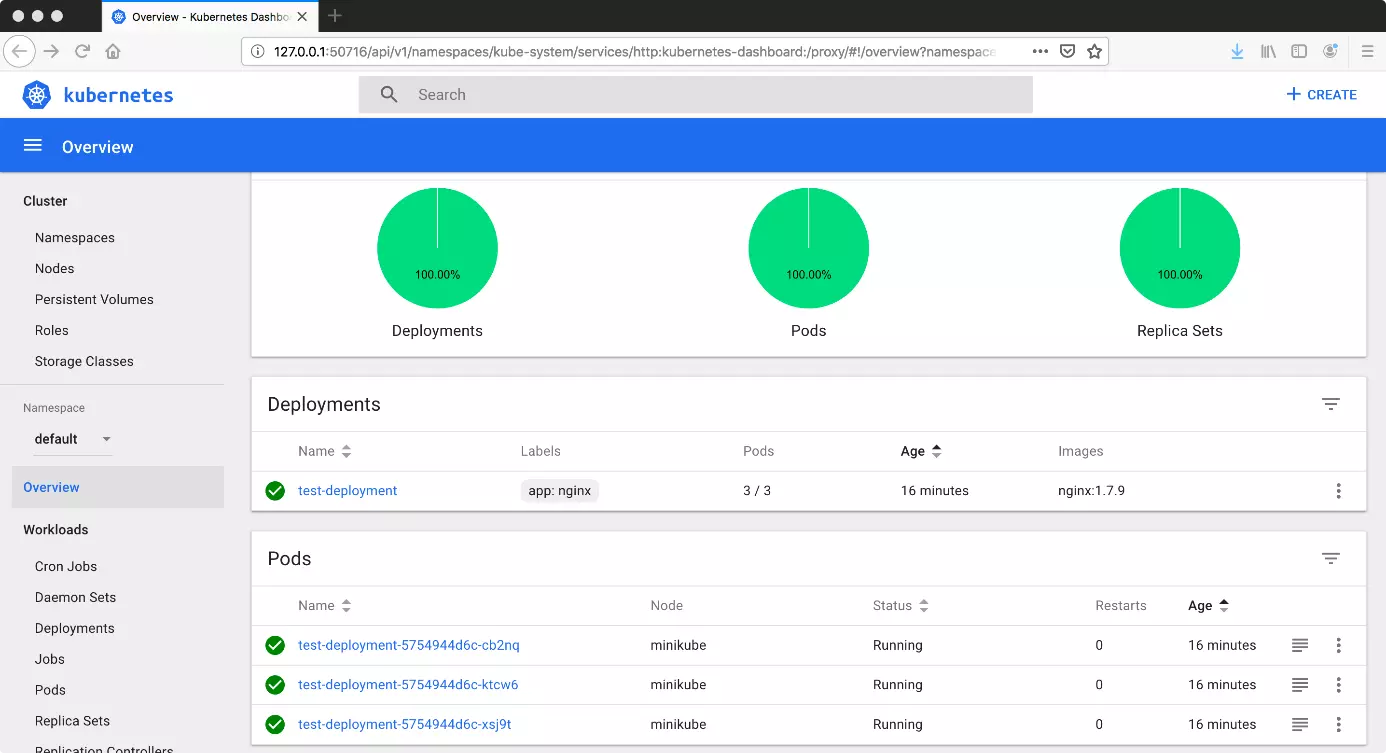Screen dimensions: 1386x753
Task: Open the test-deployment link
Action: tap(347, 491)
